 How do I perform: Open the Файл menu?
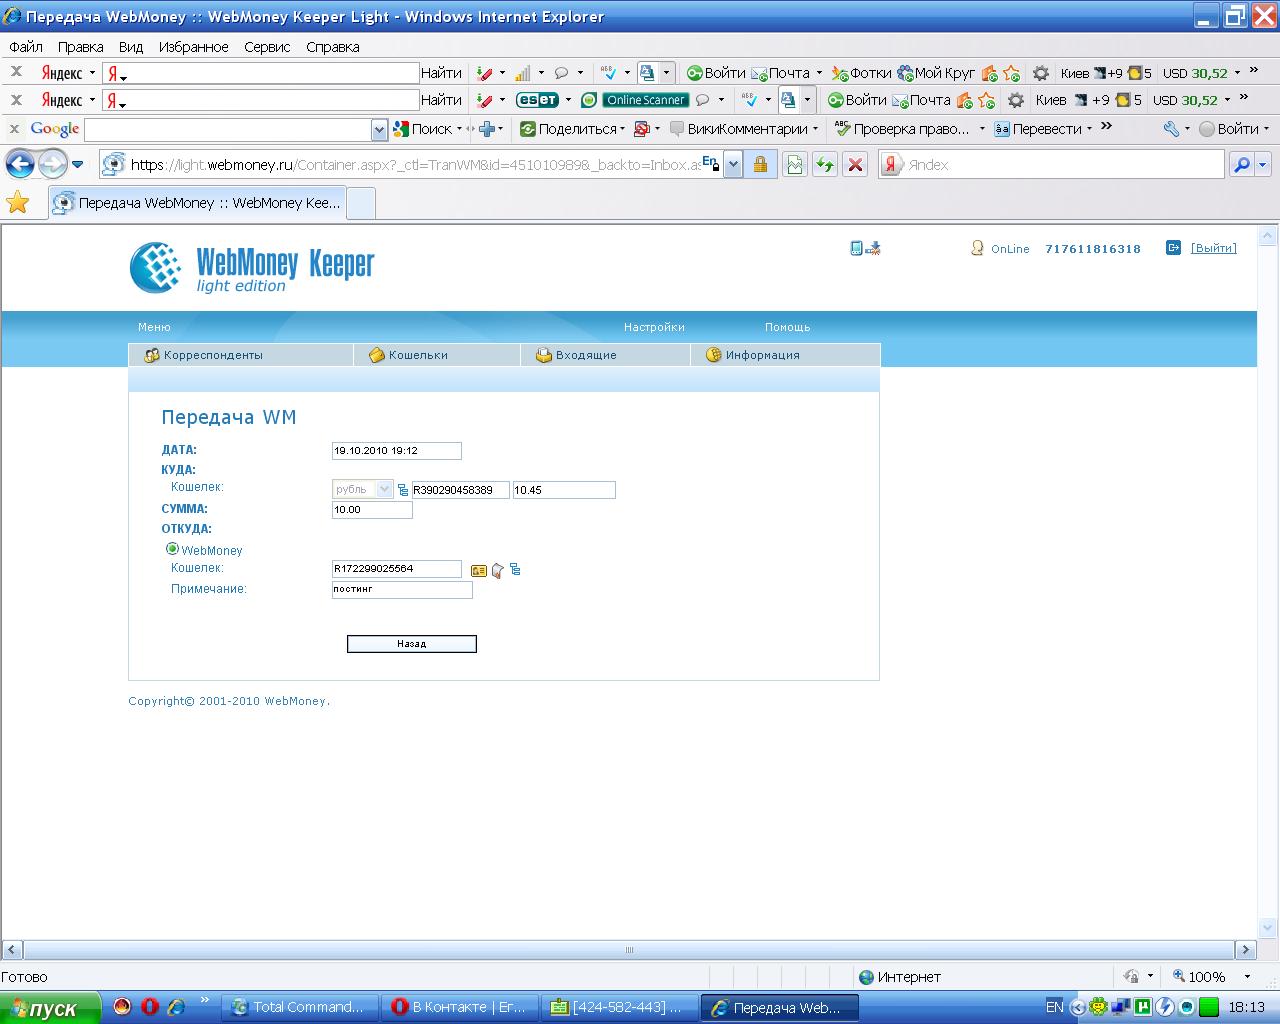pos(26,47)
